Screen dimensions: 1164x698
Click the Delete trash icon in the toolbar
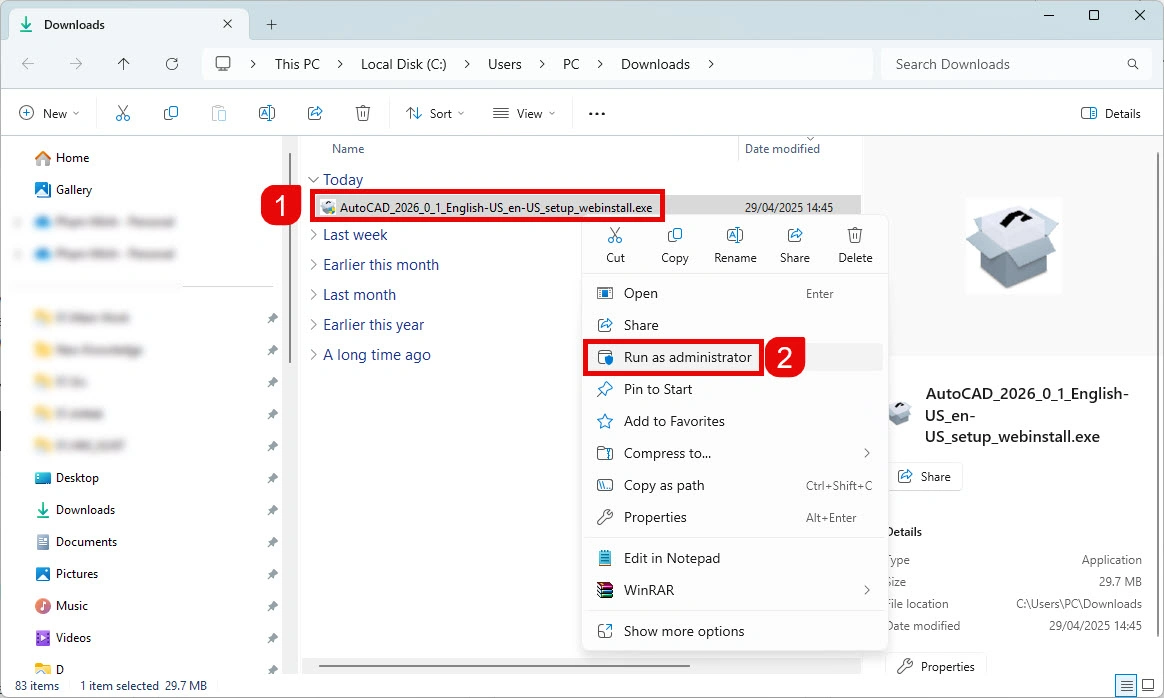pyautogui.click(x=363, y=114)
